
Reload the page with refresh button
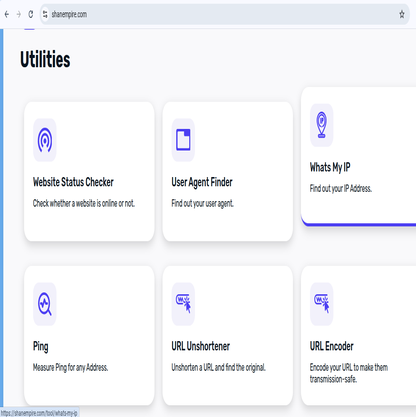[31, 14]
